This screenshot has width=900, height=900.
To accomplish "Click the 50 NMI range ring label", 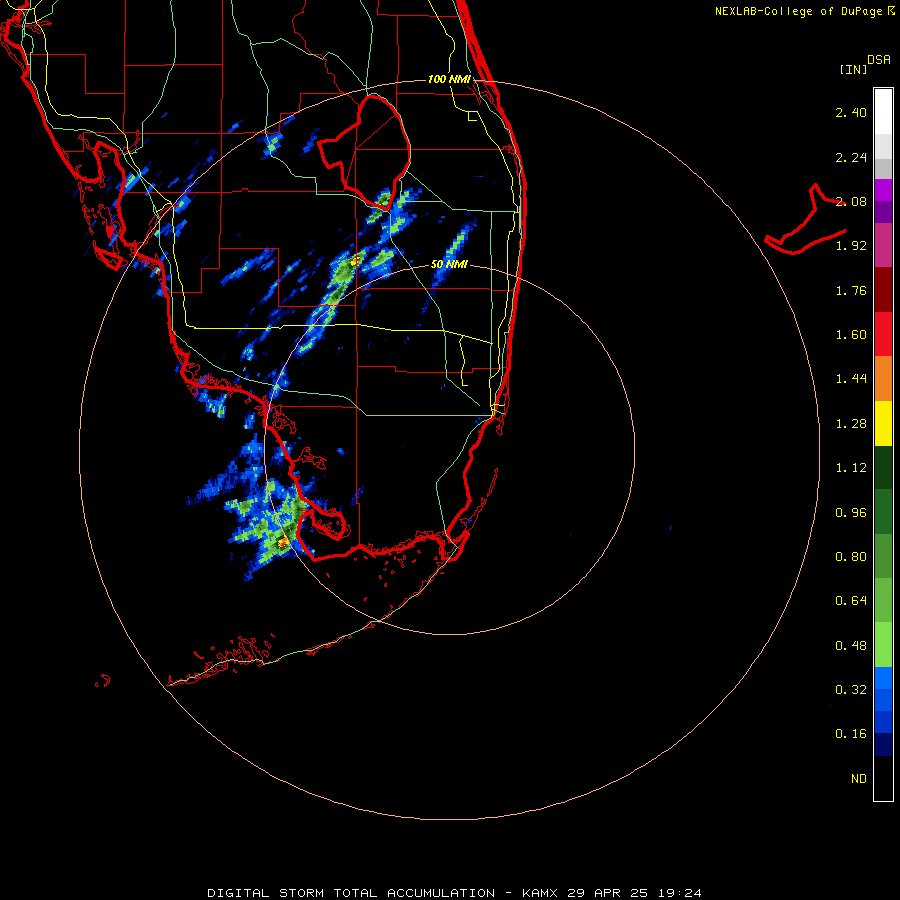I will pos(449,265).
